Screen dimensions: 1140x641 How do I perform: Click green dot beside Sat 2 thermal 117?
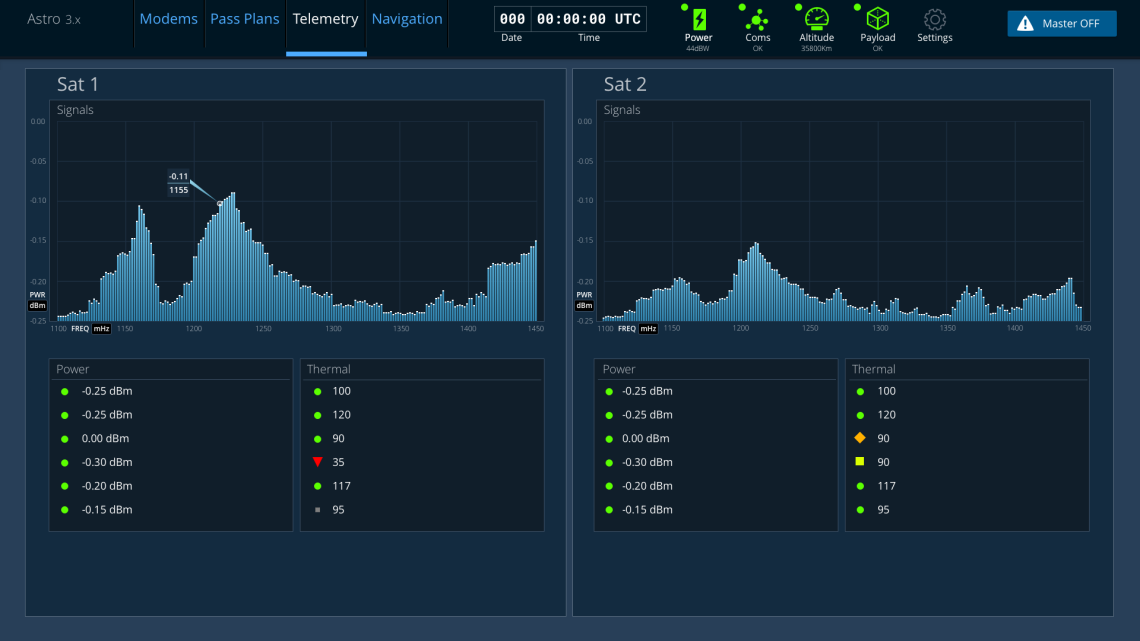point(860,486)
